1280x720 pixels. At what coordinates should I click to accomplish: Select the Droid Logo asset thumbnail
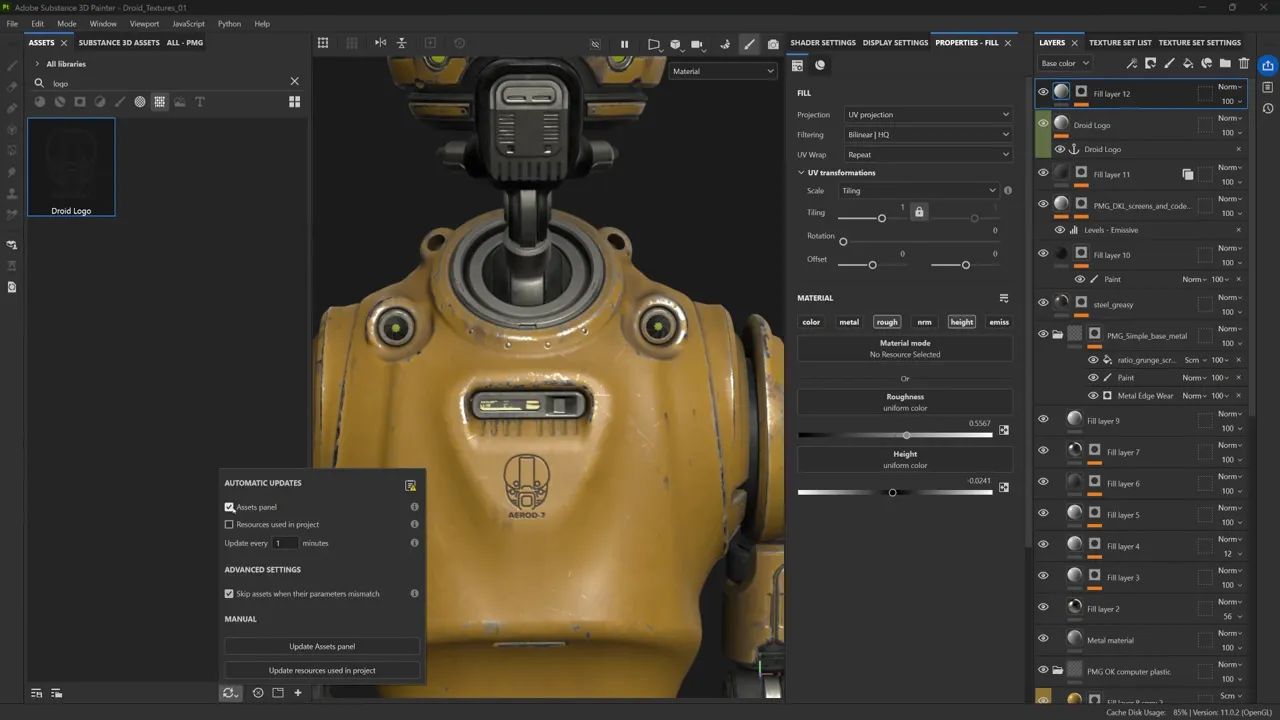click(71, 166)
